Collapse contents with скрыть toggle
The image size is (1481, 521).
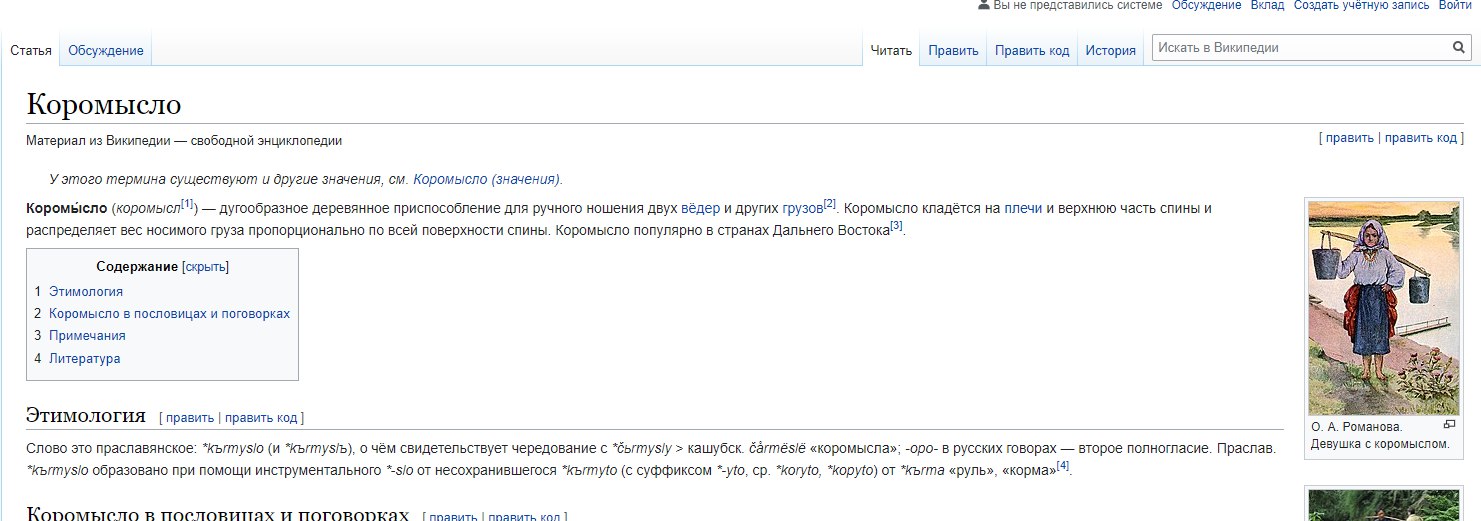tap(205, 267)
